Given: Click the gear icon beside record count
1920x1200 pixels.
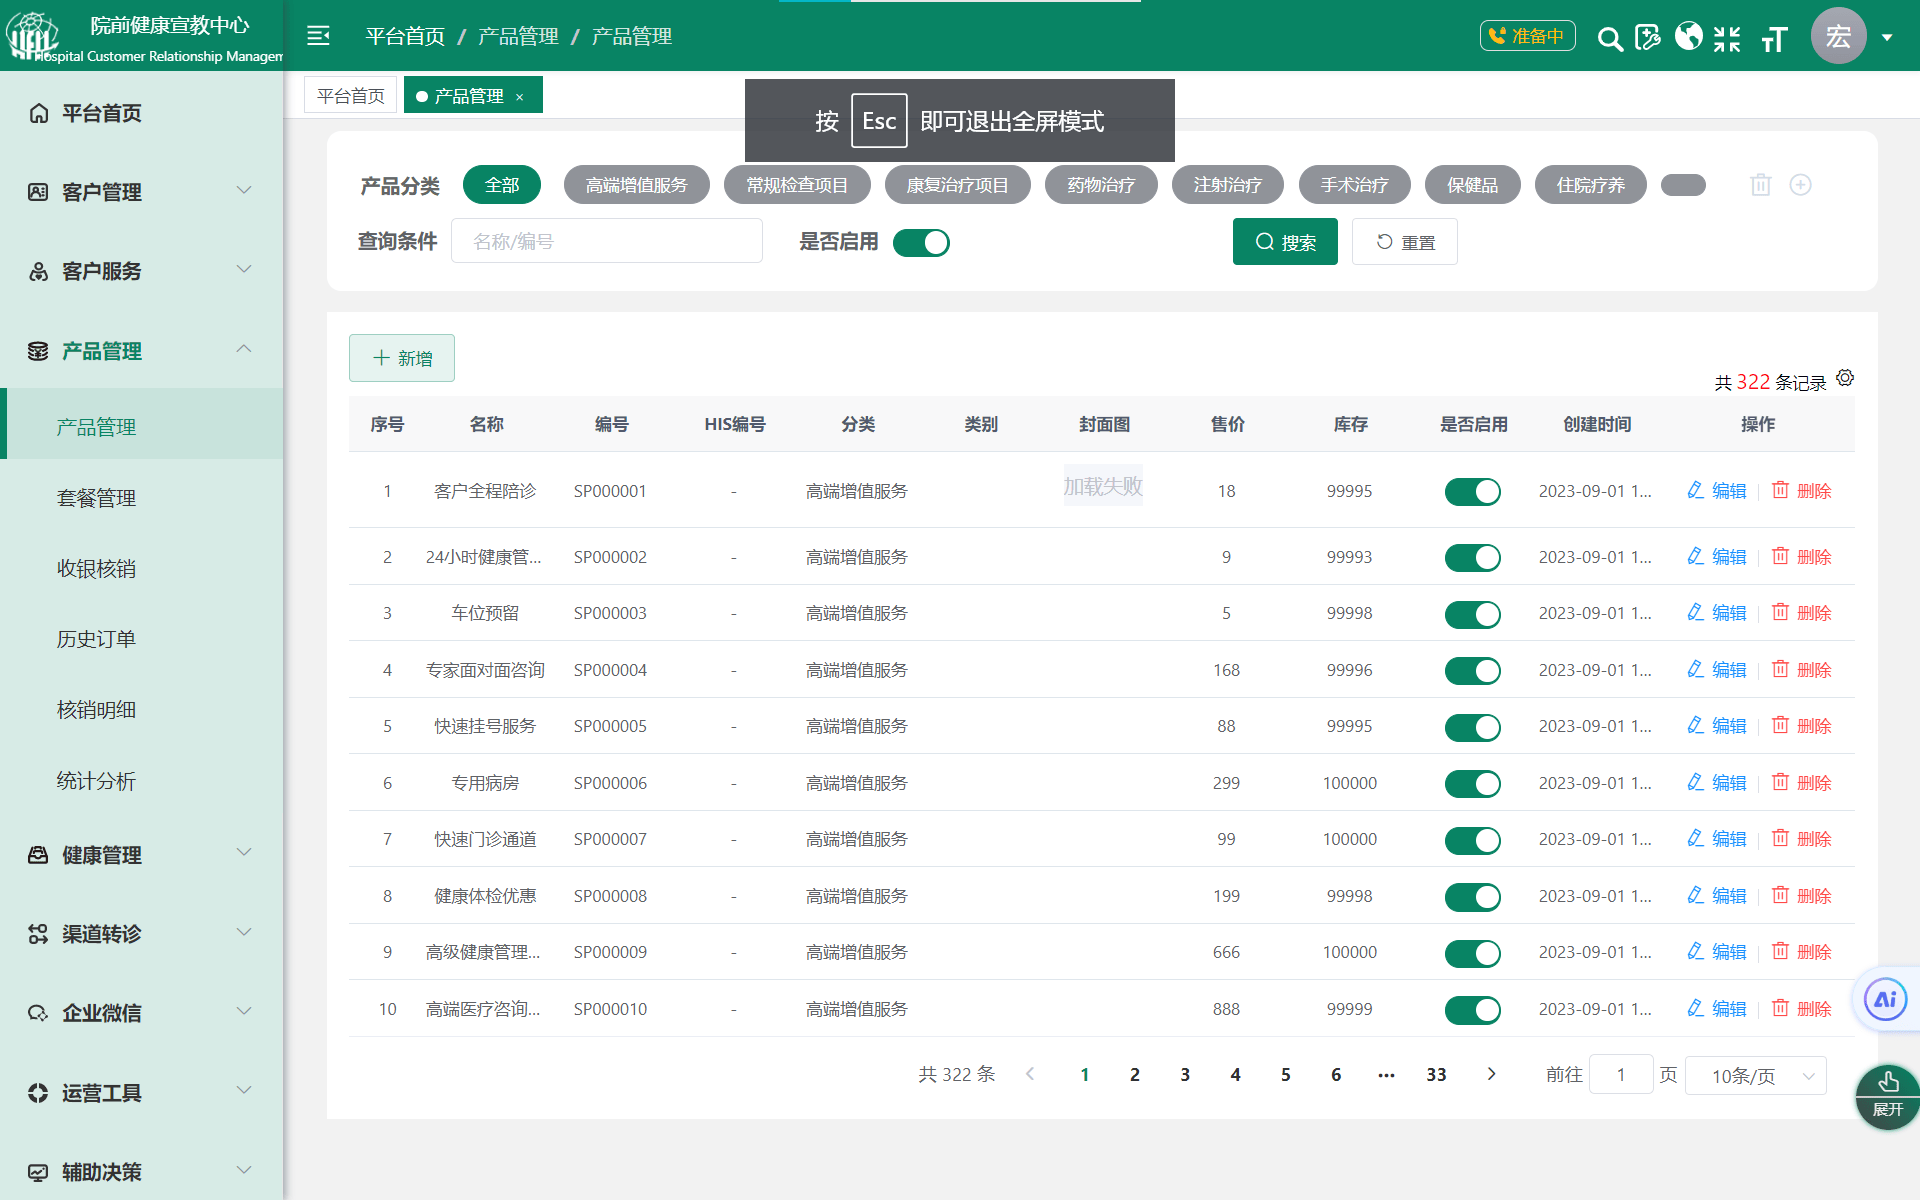Looking at the screenshot, I should [x=1845, y=379].
